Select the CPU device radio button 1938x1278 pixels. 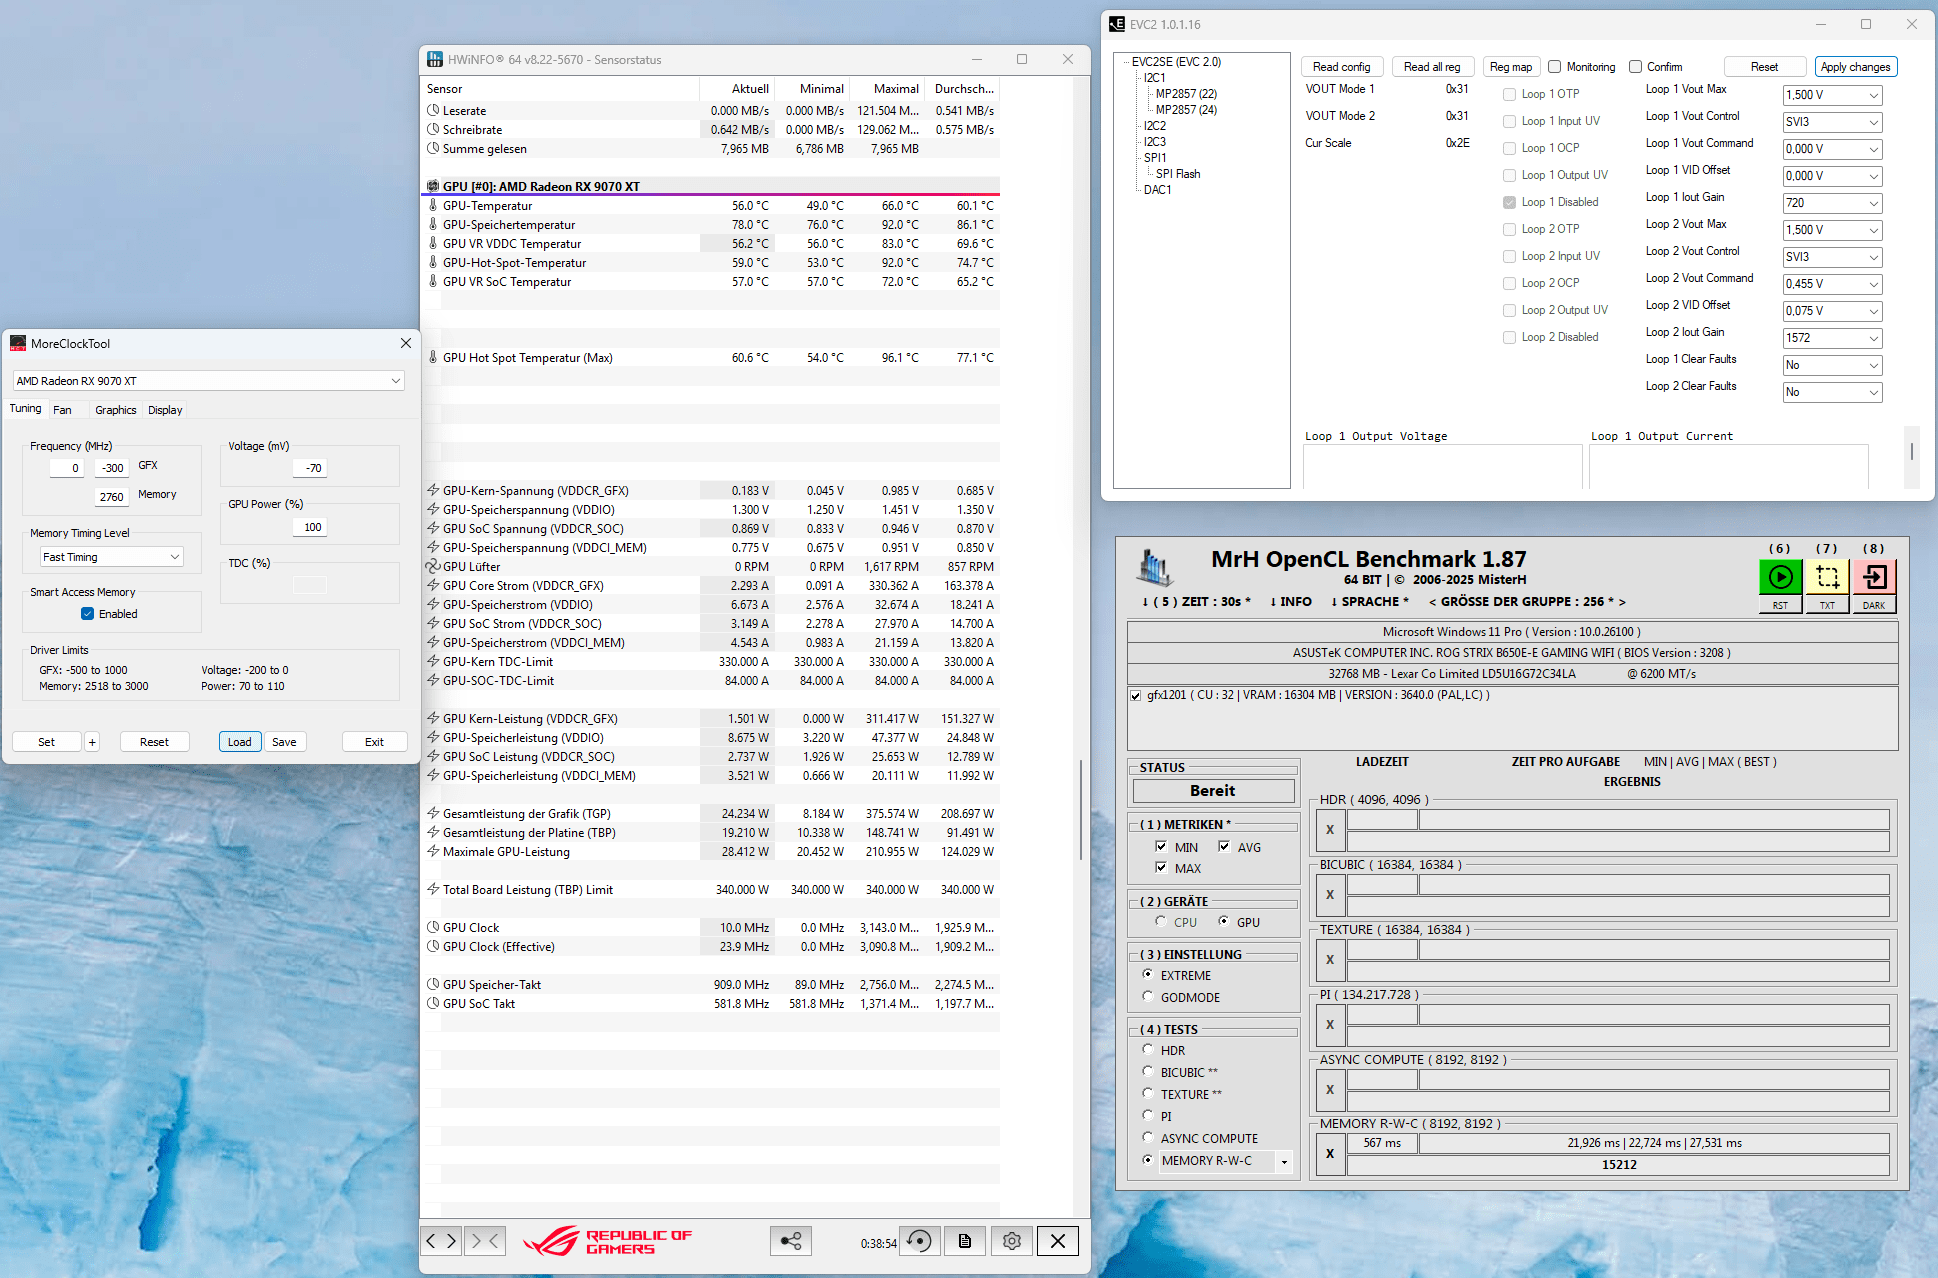point(1161,922)
